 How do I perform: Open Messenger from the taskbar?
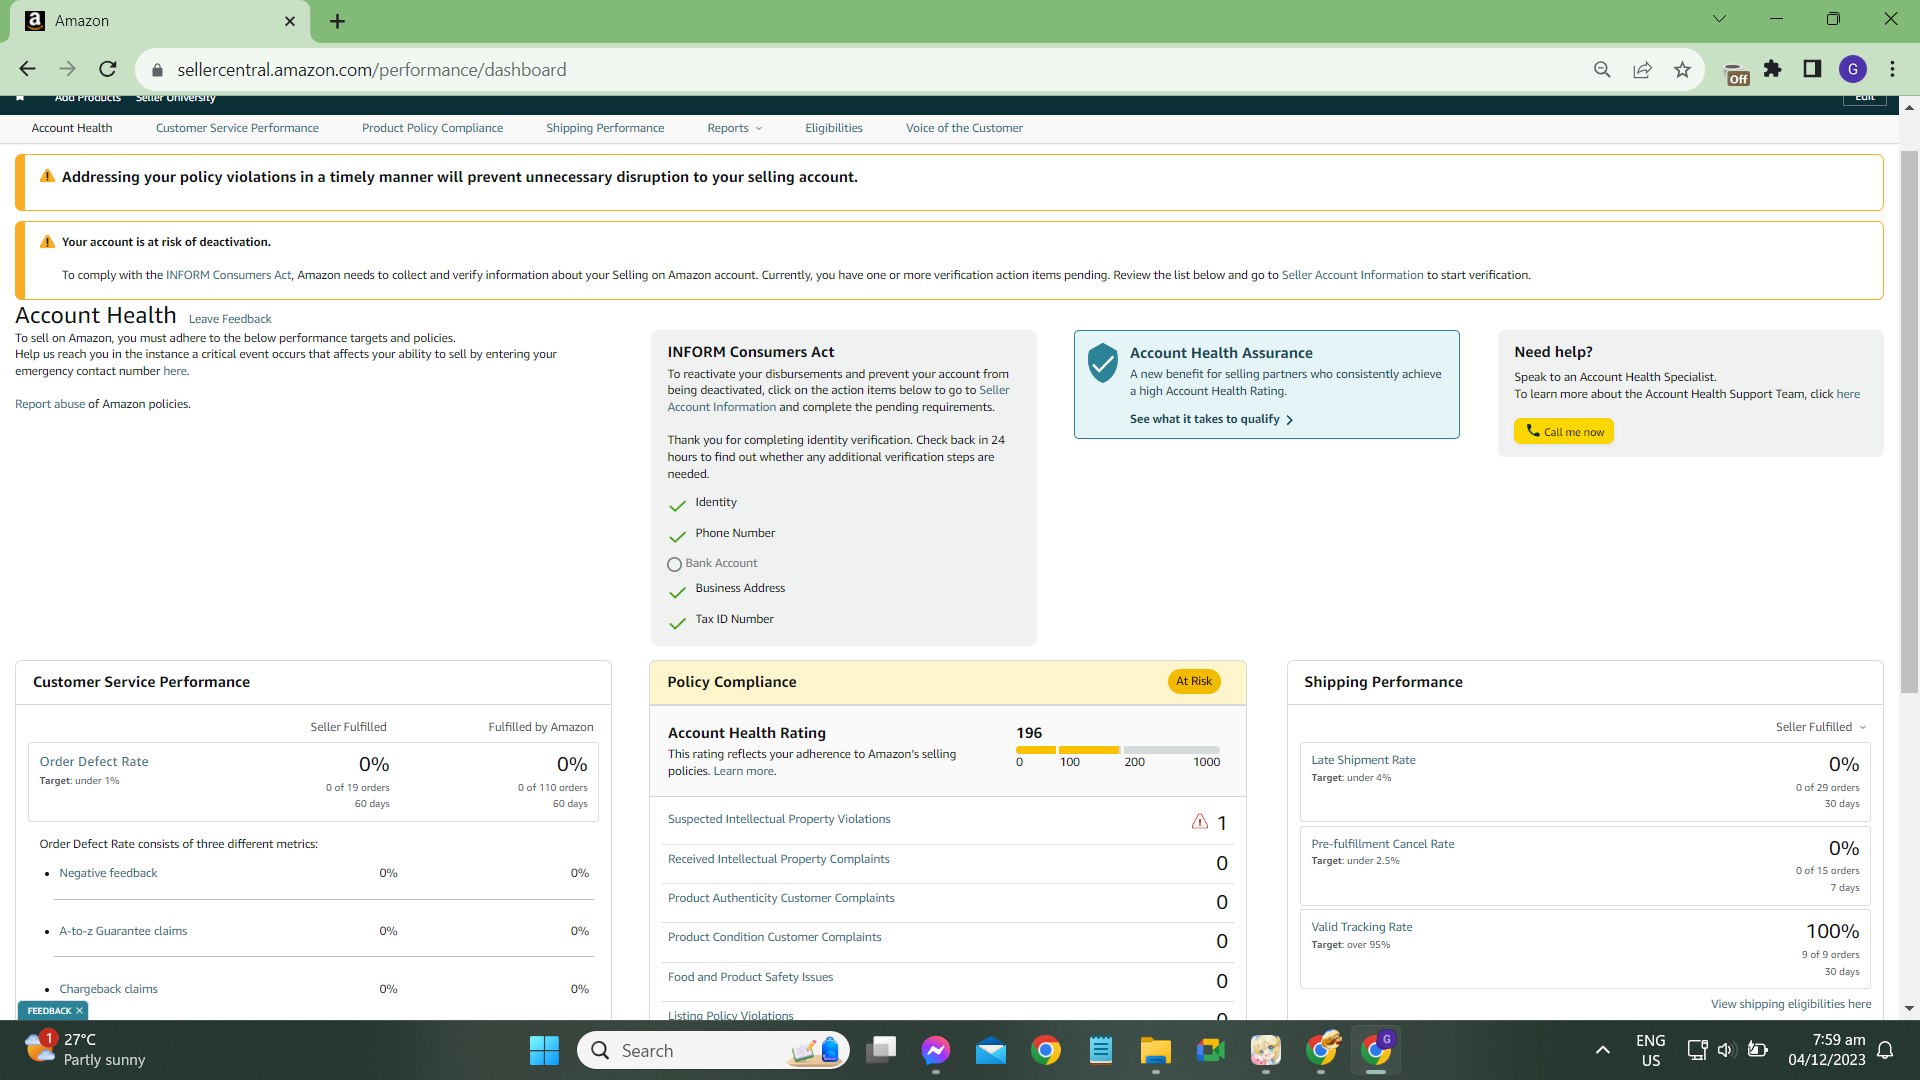click(x=936, y=1050)
